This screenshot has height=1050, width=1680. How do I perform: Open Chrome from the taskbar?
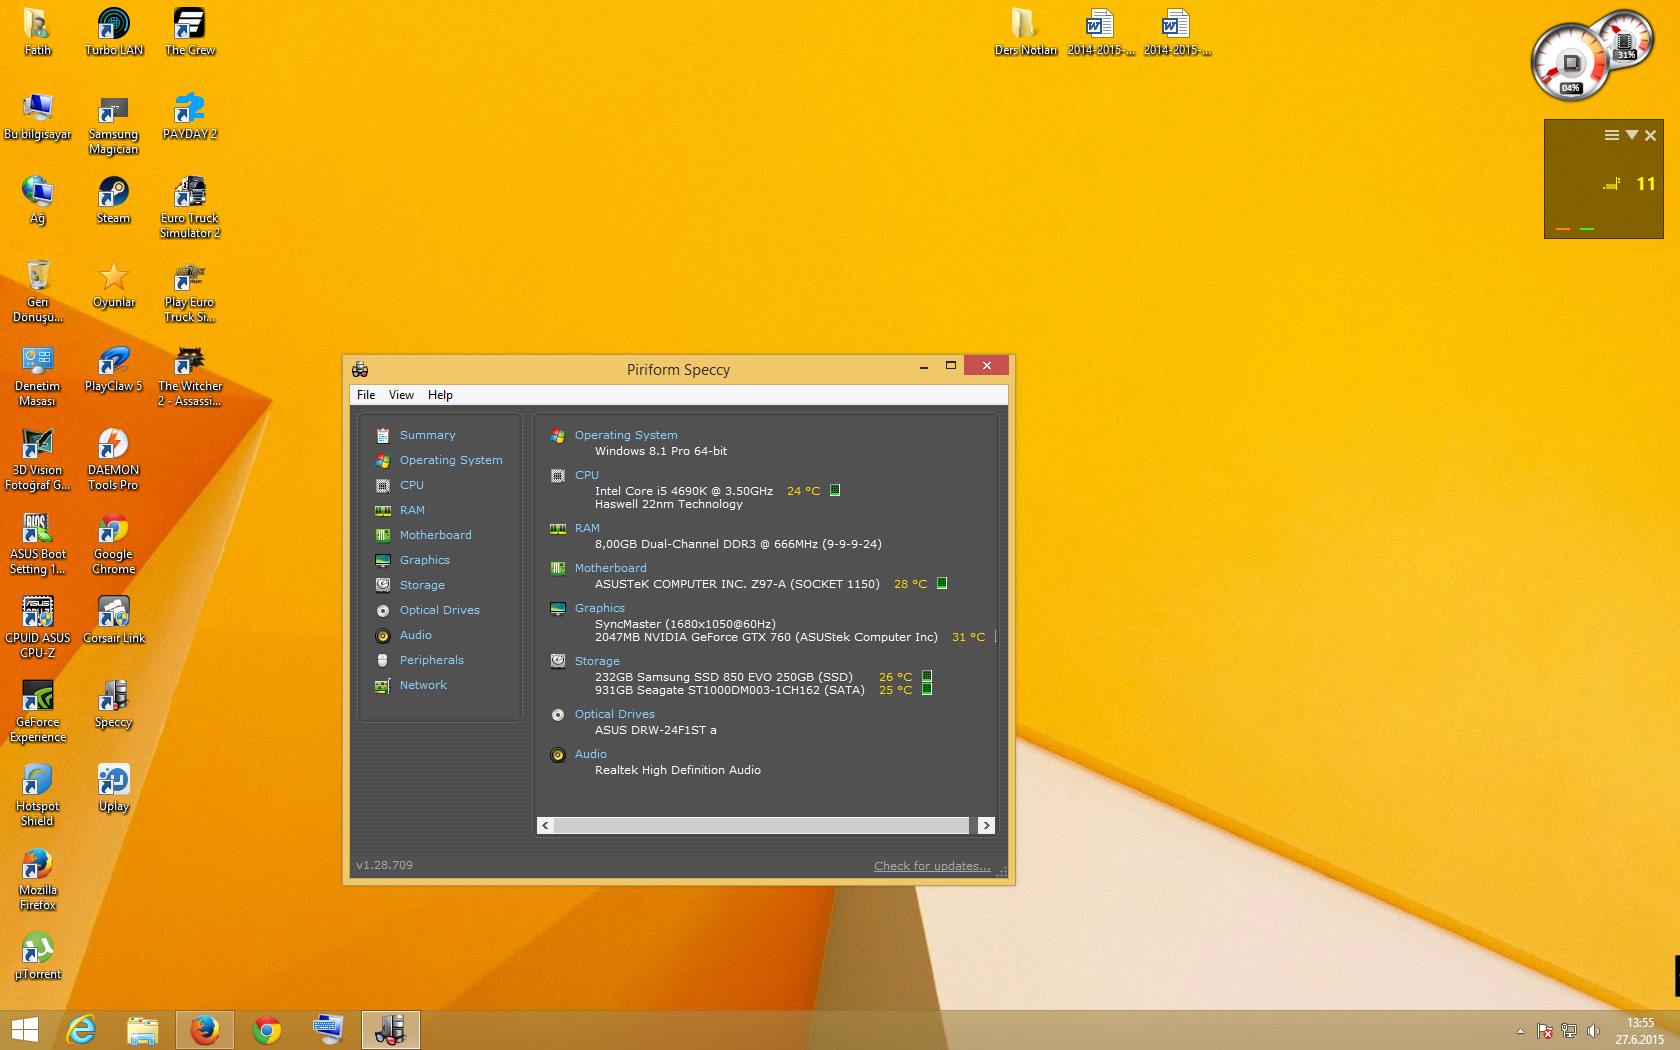(267, 1029)
